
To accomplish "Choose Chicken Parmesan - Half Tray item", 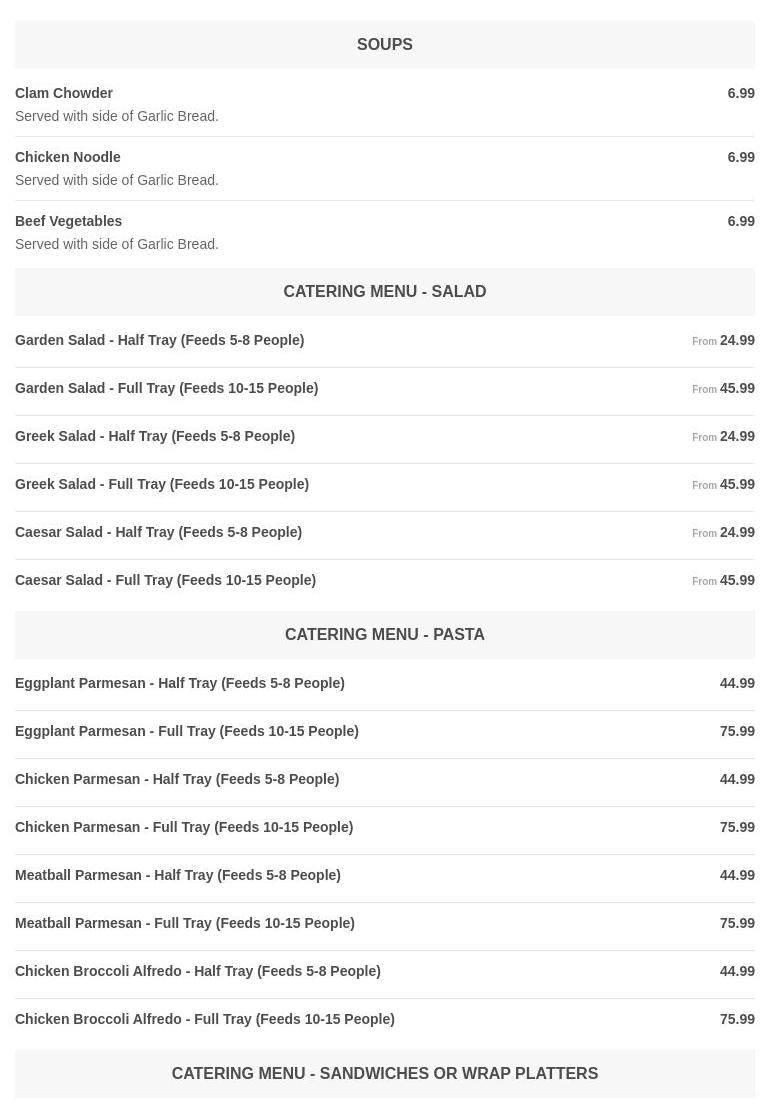I will tap(177, 779).
